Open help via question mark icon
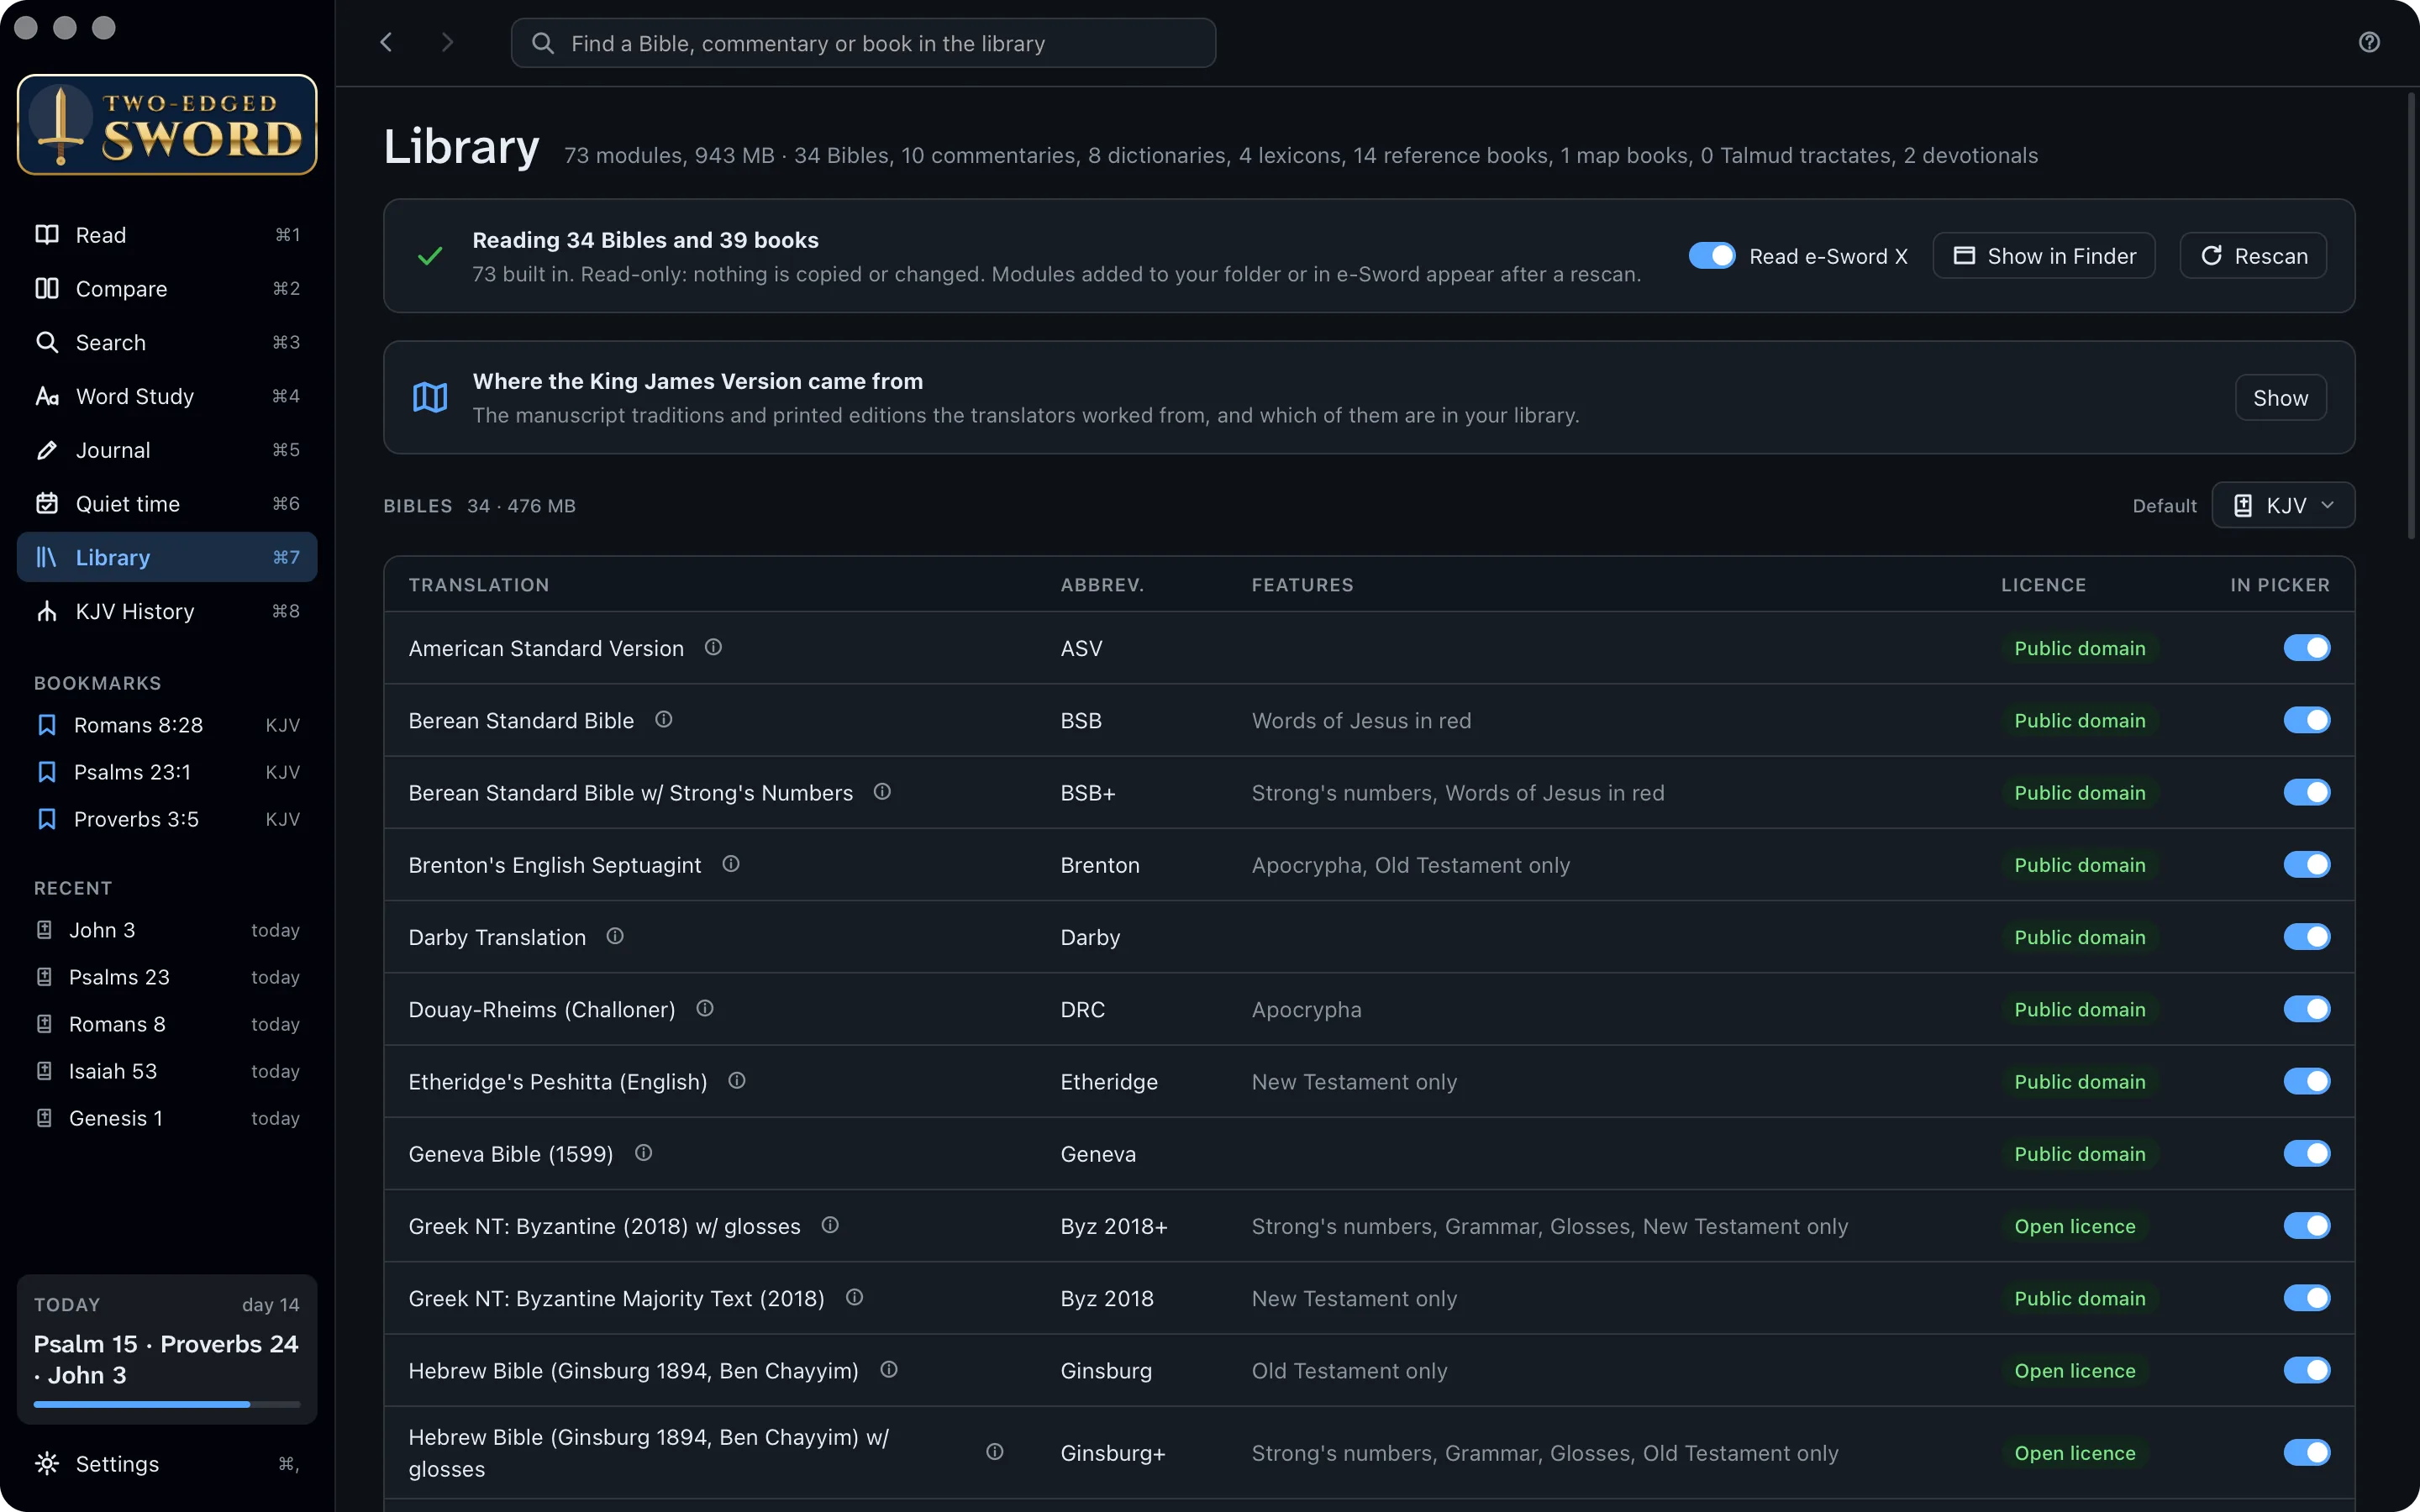The height and width of the screenshot is (1512, 2420). (2369, 42)
